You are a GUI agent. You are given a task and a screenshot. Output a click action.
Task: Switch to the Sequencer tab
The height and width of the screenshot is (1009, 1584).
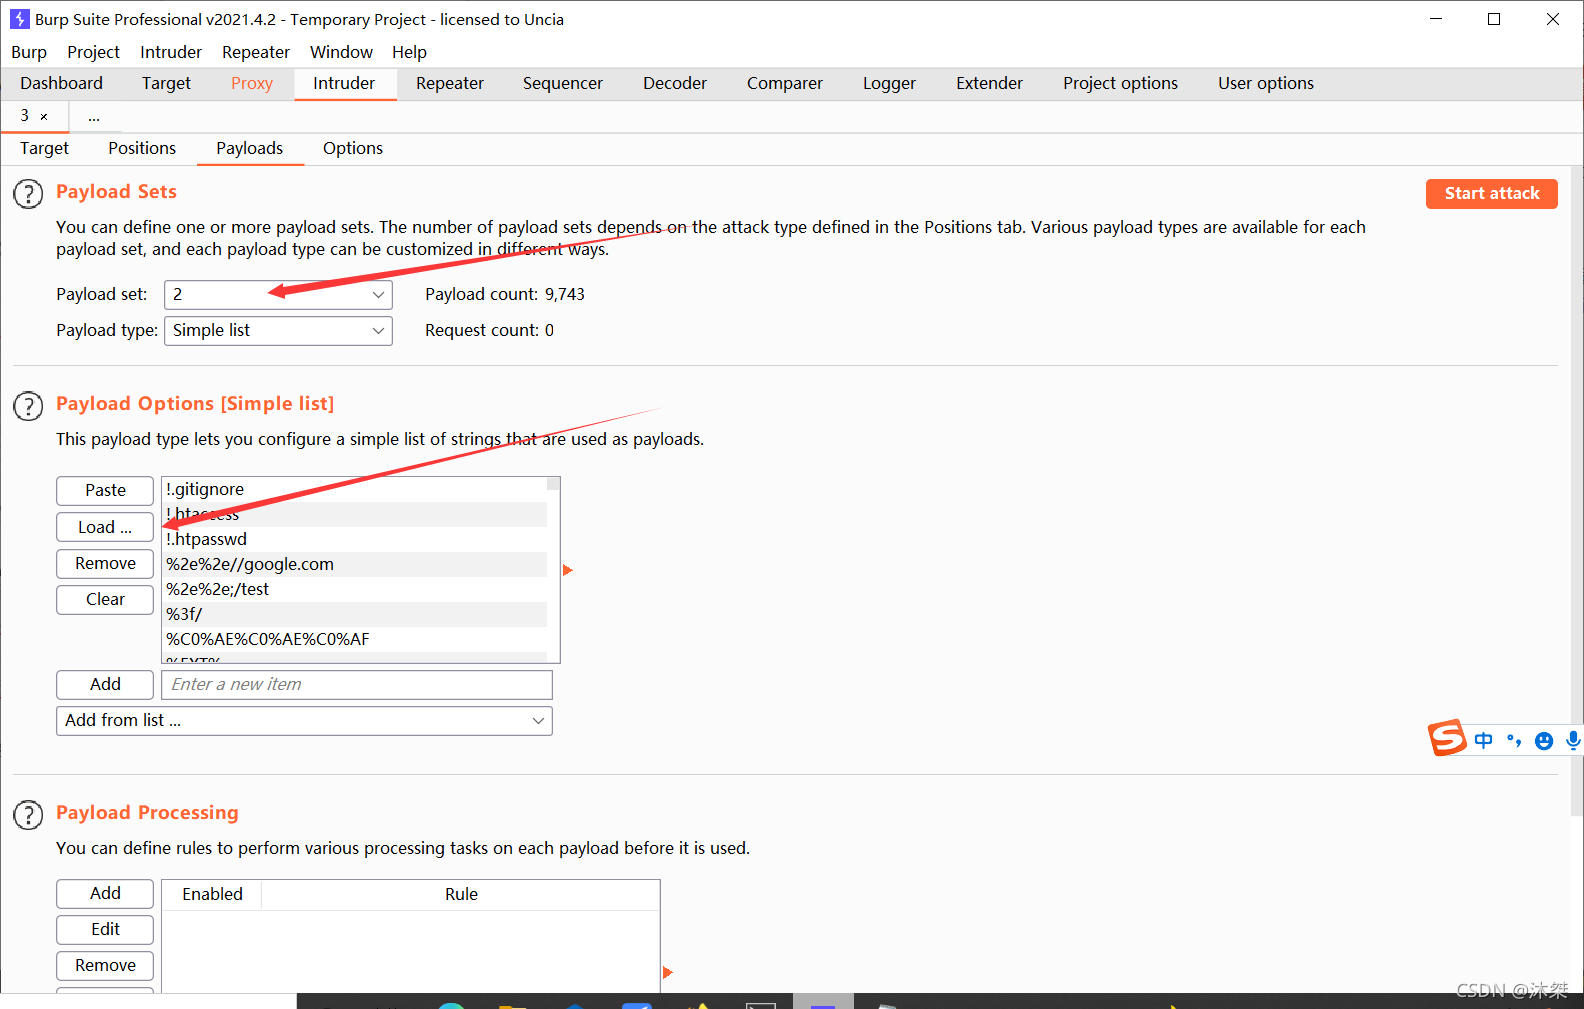(563, 84)
